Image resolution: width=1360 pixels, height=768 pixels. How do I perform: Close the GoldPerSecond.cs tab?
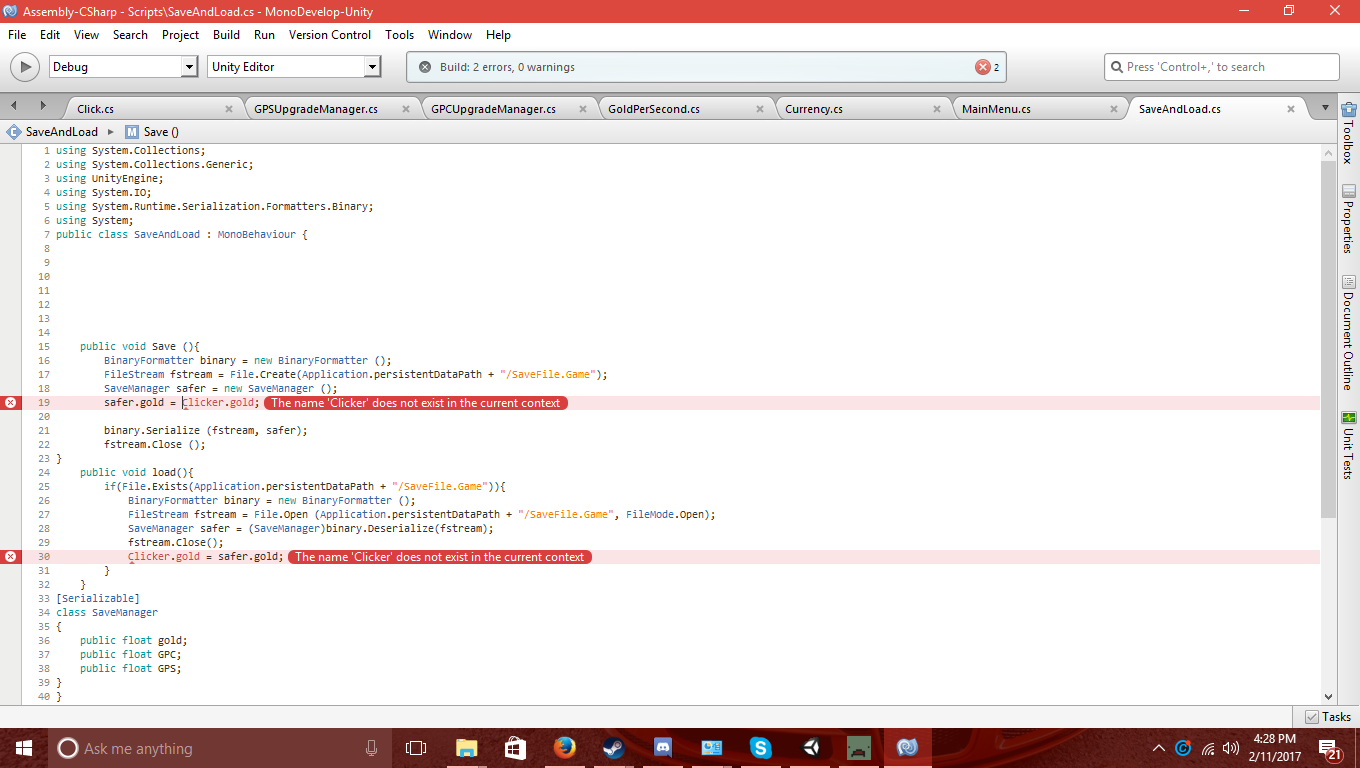coord(760,109)
